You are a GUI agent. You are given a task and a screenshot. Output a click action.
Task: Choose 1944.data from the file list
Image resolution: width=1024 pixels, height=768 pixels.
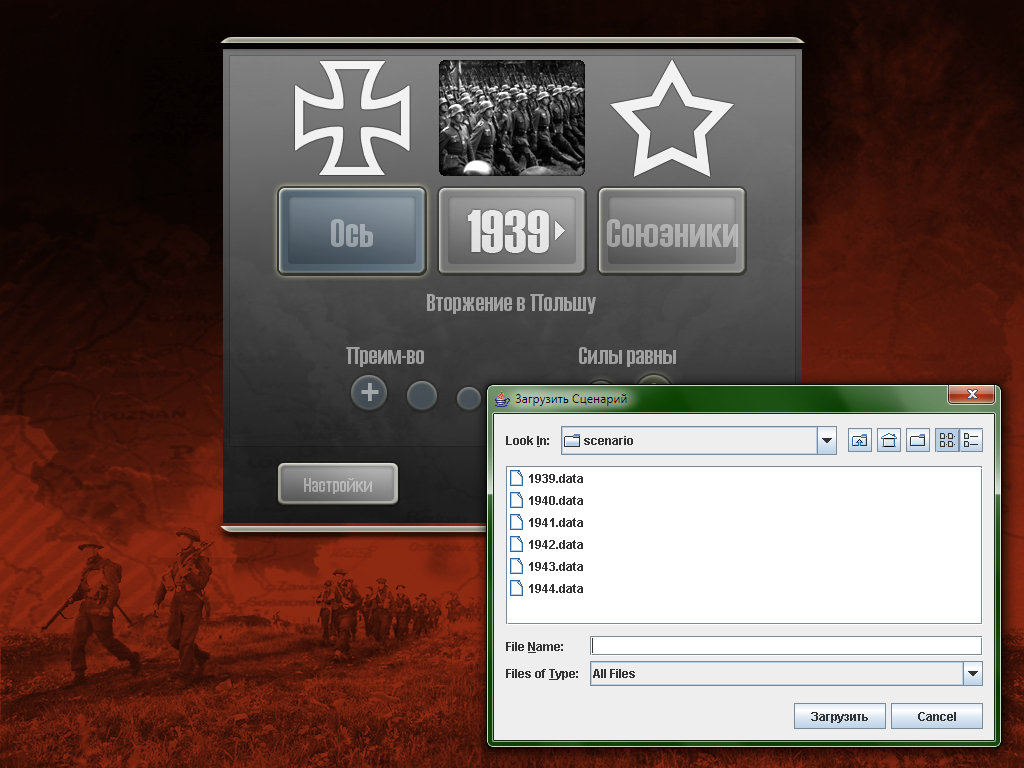point(555,589)
